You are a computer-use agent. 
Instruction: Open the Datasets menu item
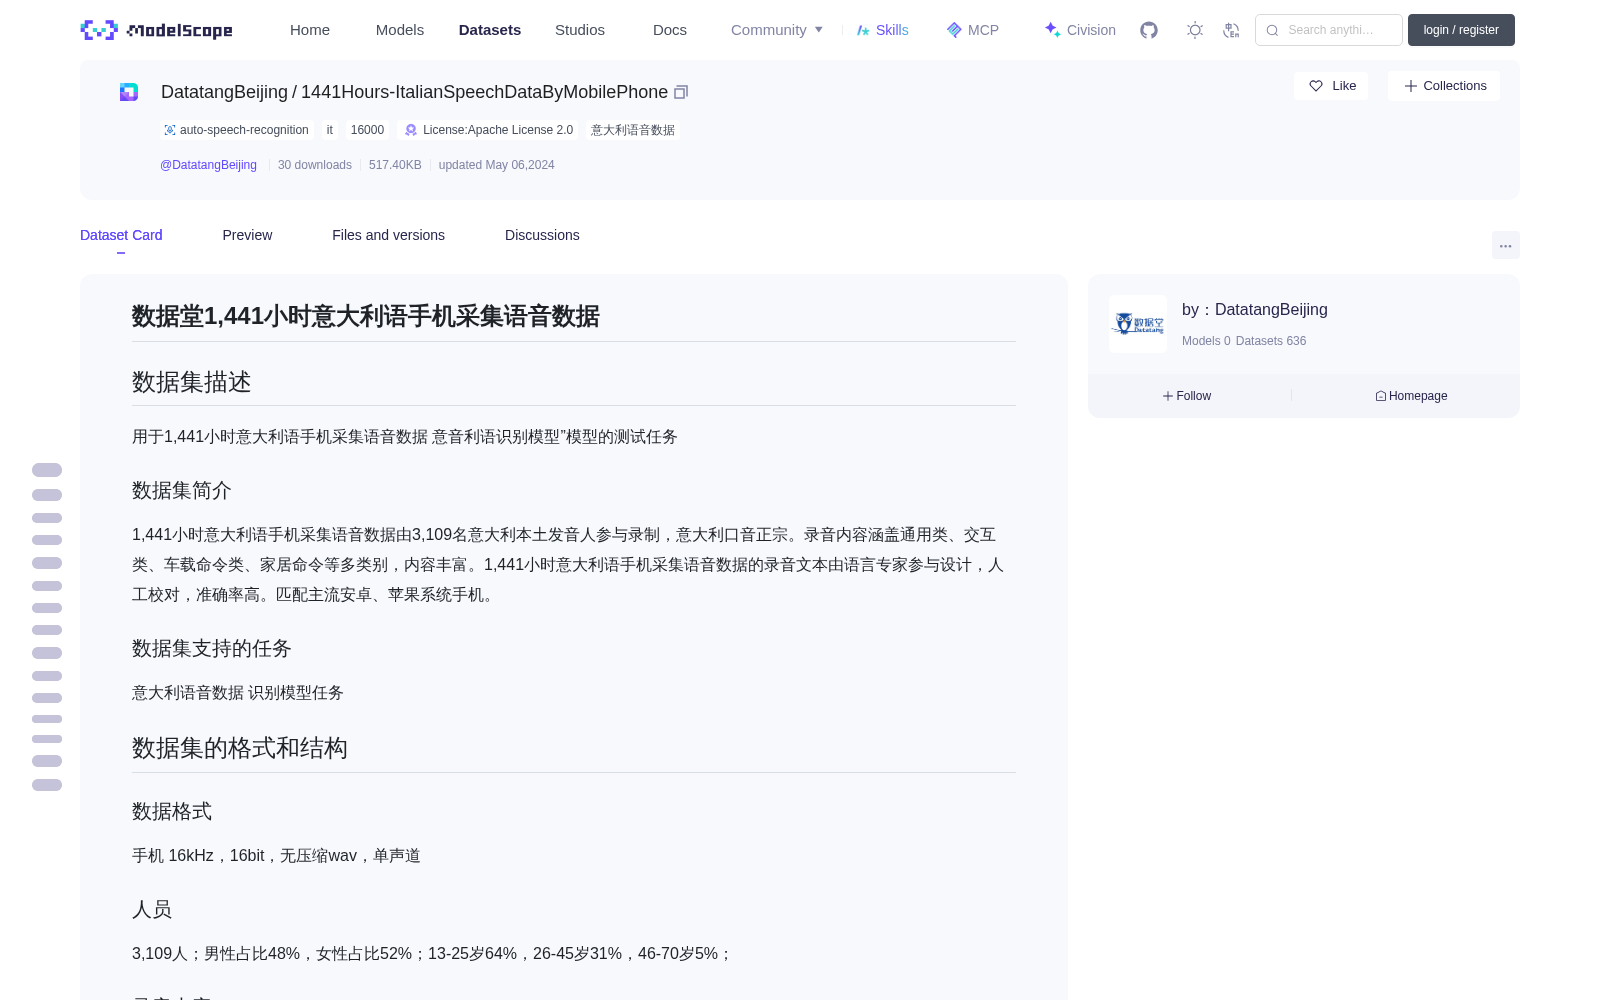[x=490, y=30]
